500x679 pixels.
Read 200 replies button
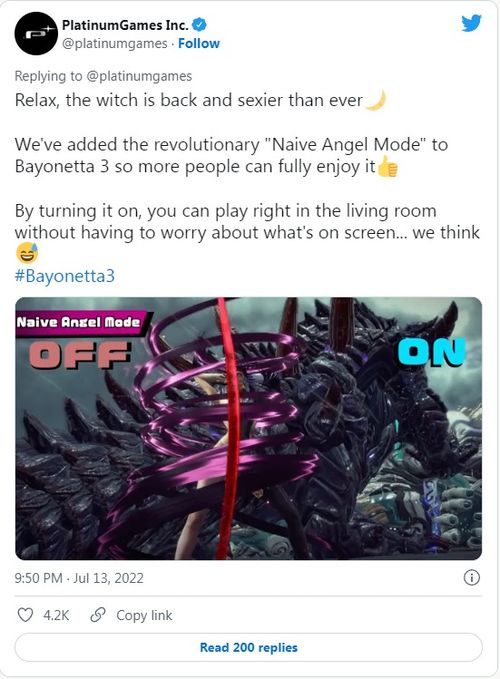248,647
